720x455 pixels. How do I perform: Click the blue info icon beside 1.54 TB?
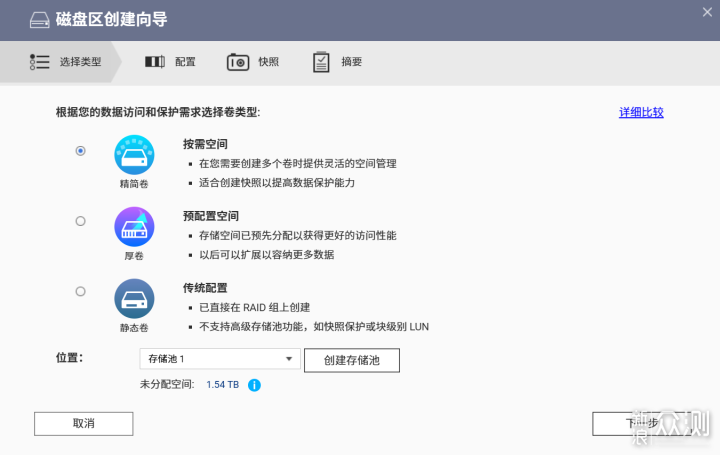254,385
